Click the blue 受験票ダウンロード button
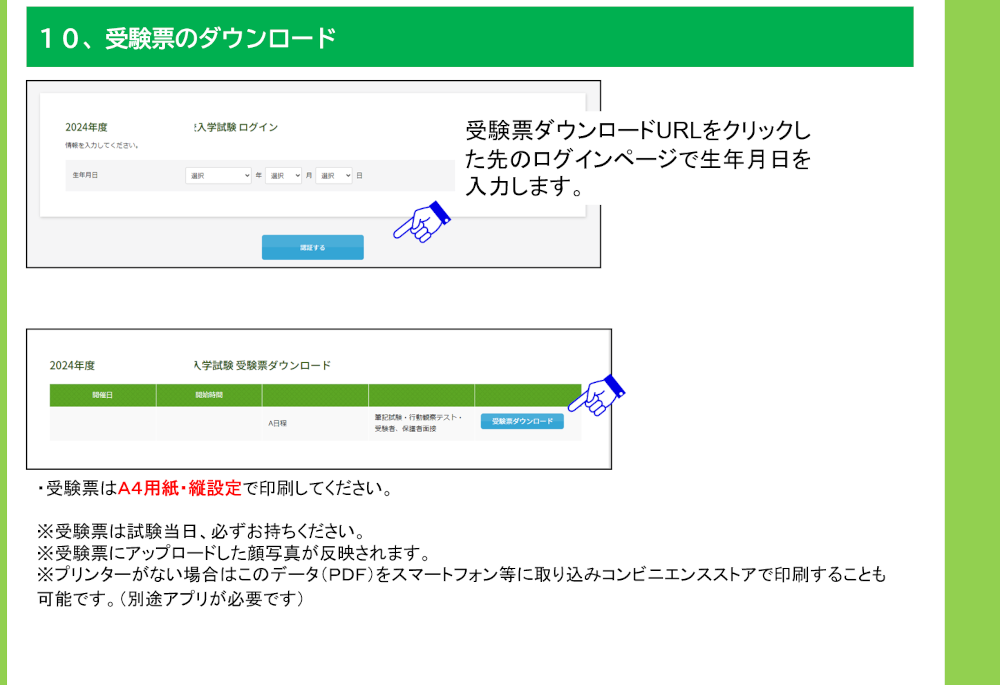 point(522,422)
